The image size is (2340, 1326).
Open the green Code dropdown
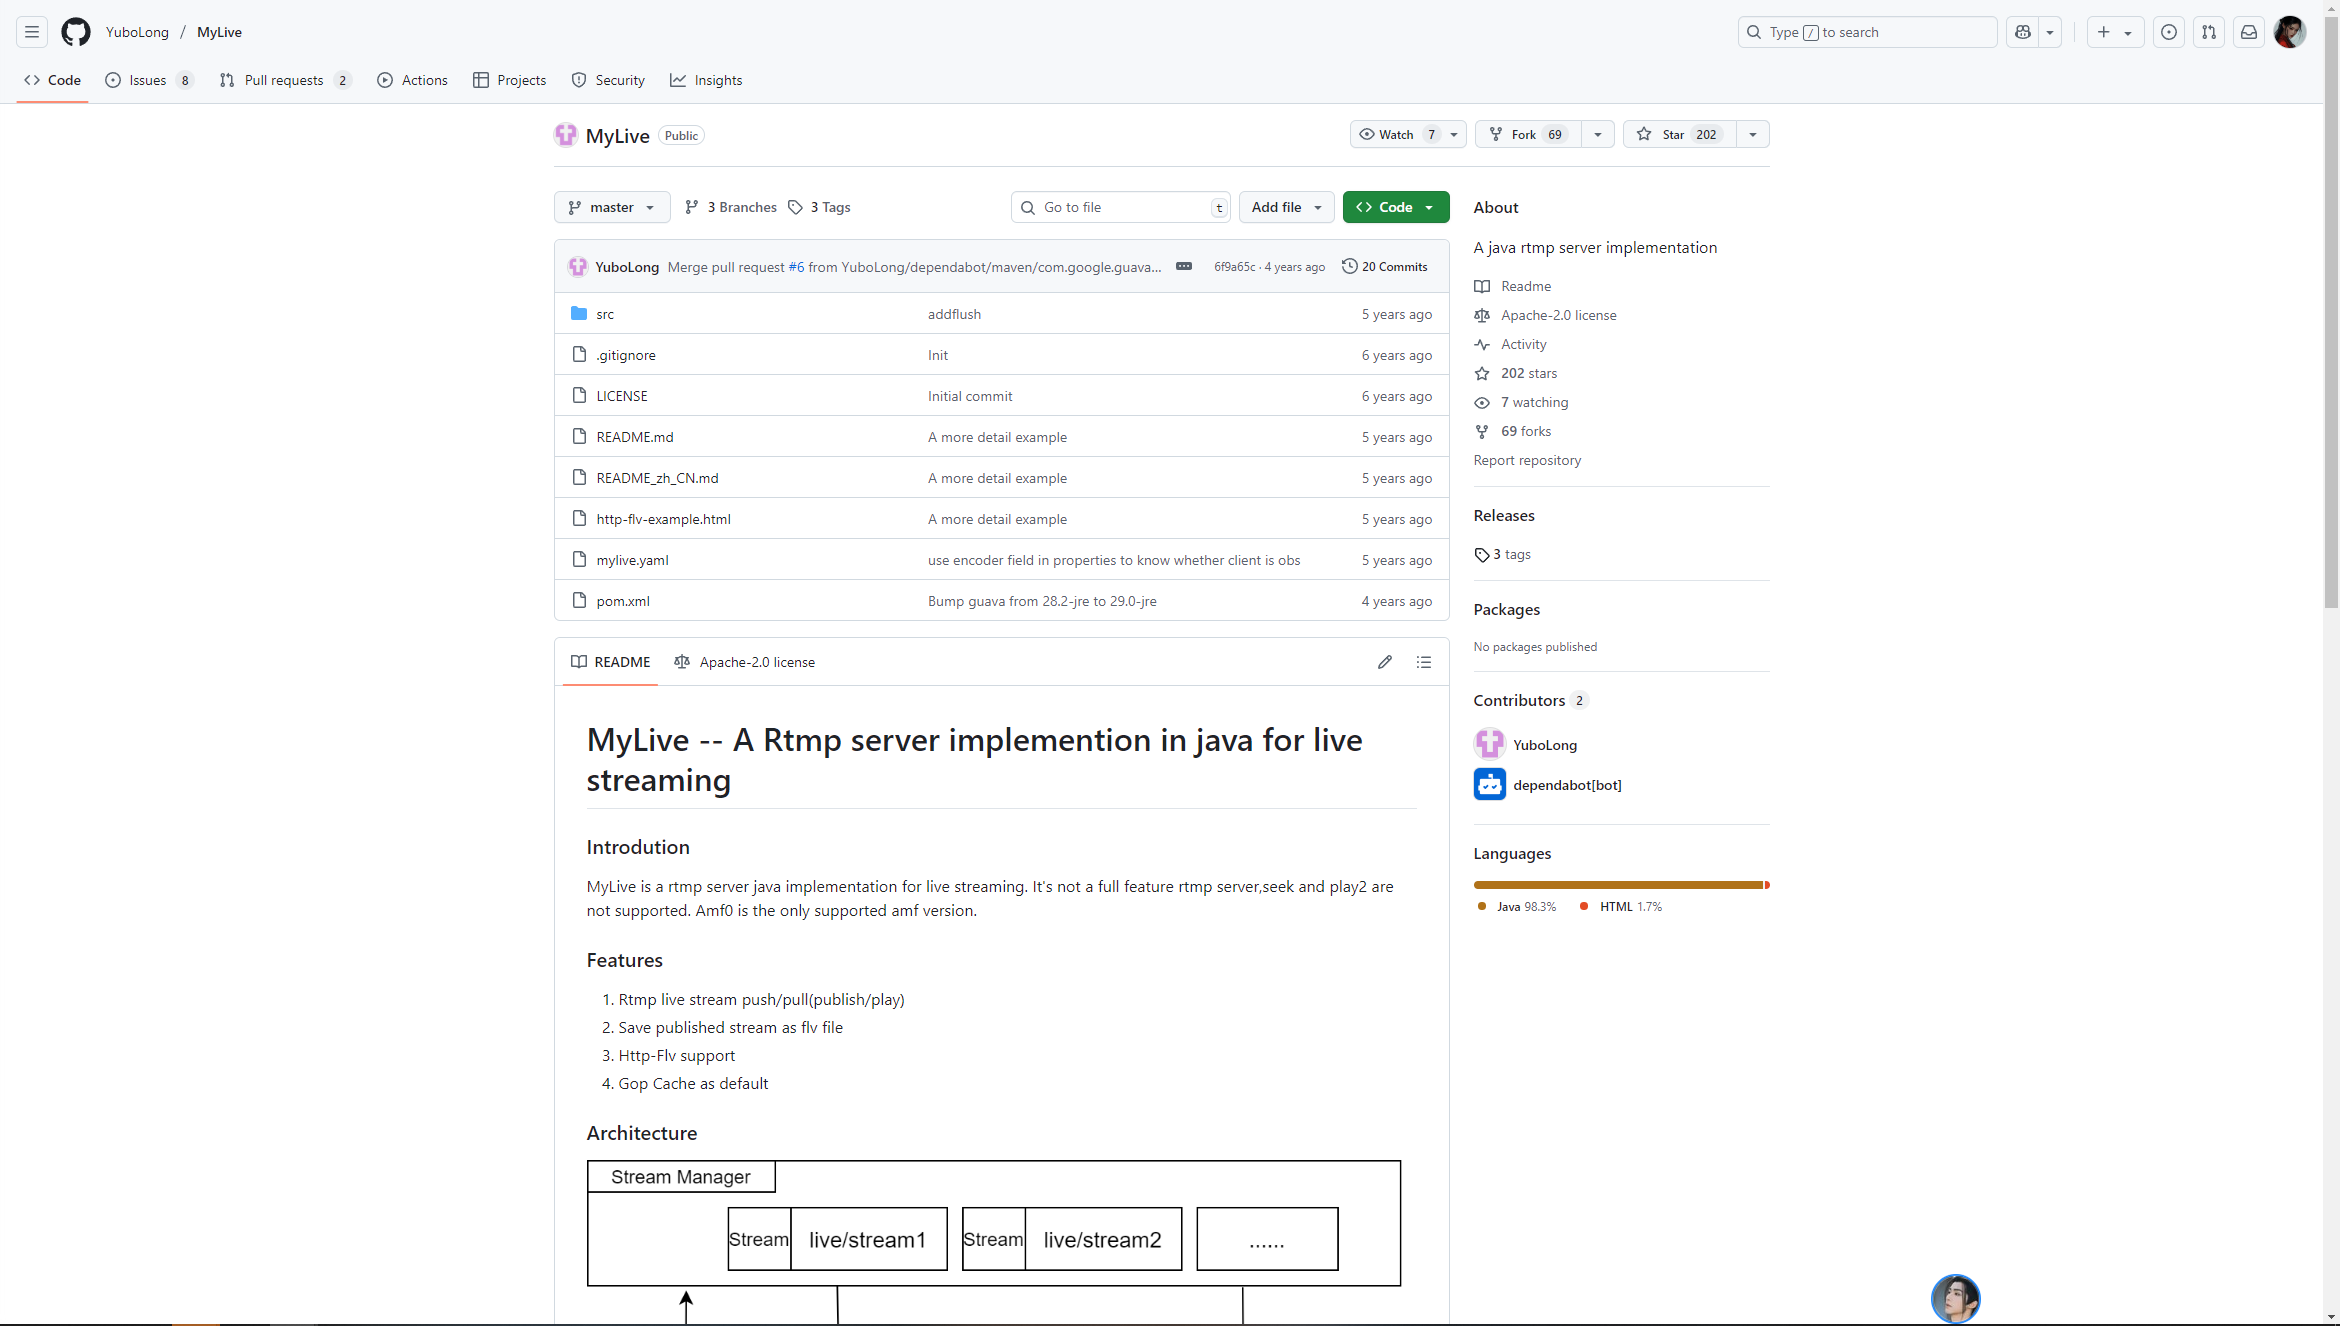pyautogui.click(x=1396, y=207)
